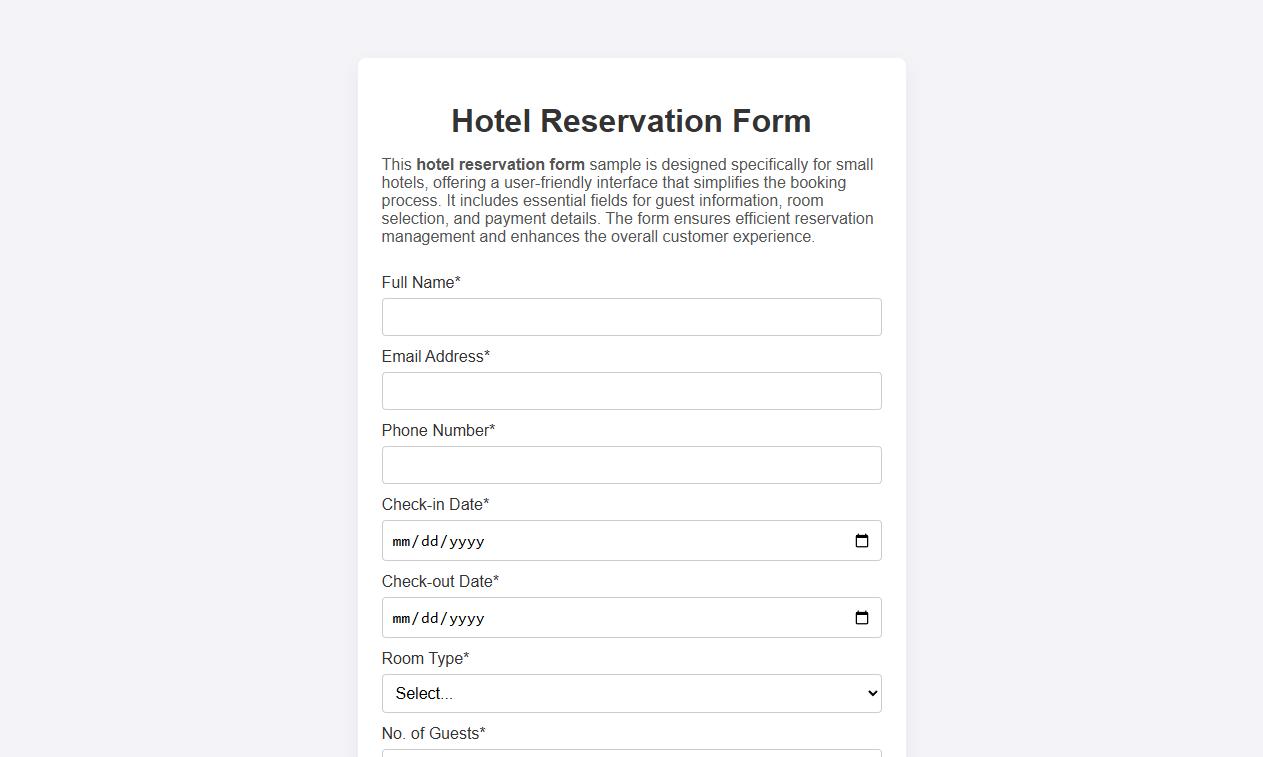Open the check-out date calendar picker
The width and height of the screenshot is (1263, 757).
[861, 617]
